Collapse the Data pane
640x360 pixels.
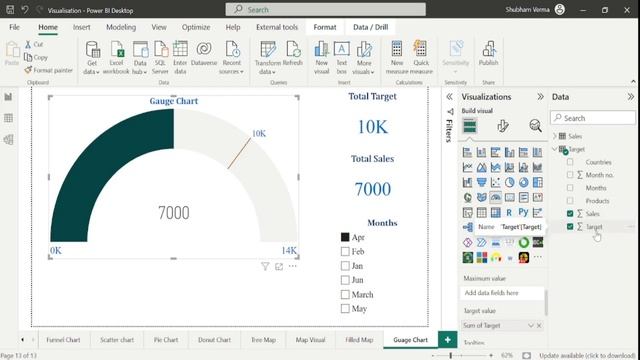pyautogui.click(x=631, y=97)
